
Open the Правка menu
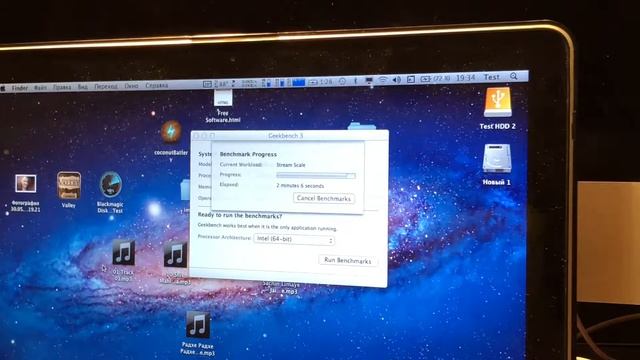tap(62, 87)
